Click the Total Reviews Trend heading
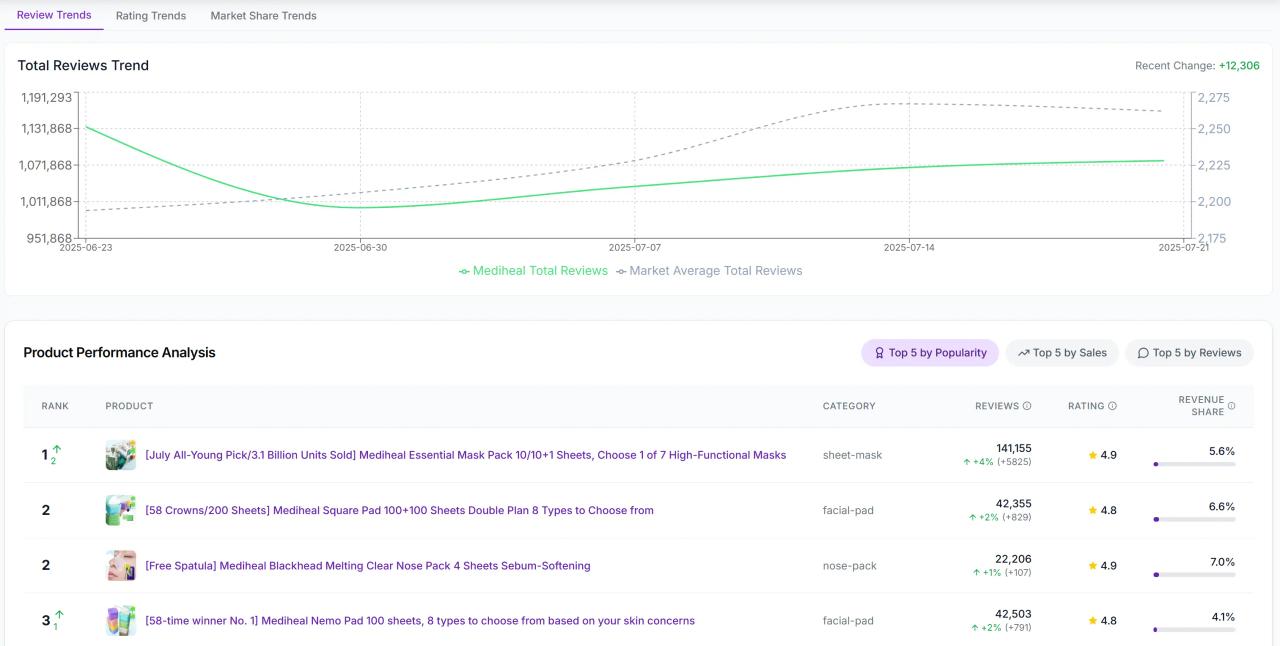The height and width of the screenshot is (646, 1280). [x=83, y=66]
